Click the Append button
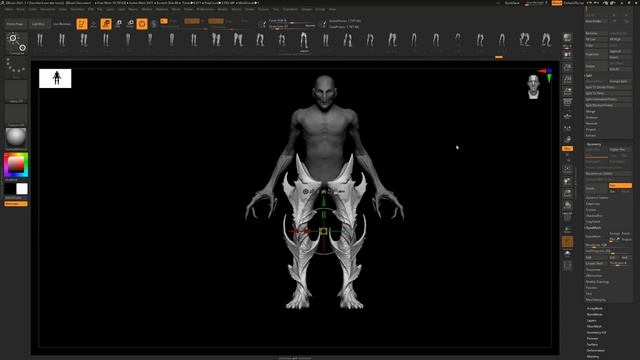The width and height of the screenshot is (640, 360). coord(620,51)
